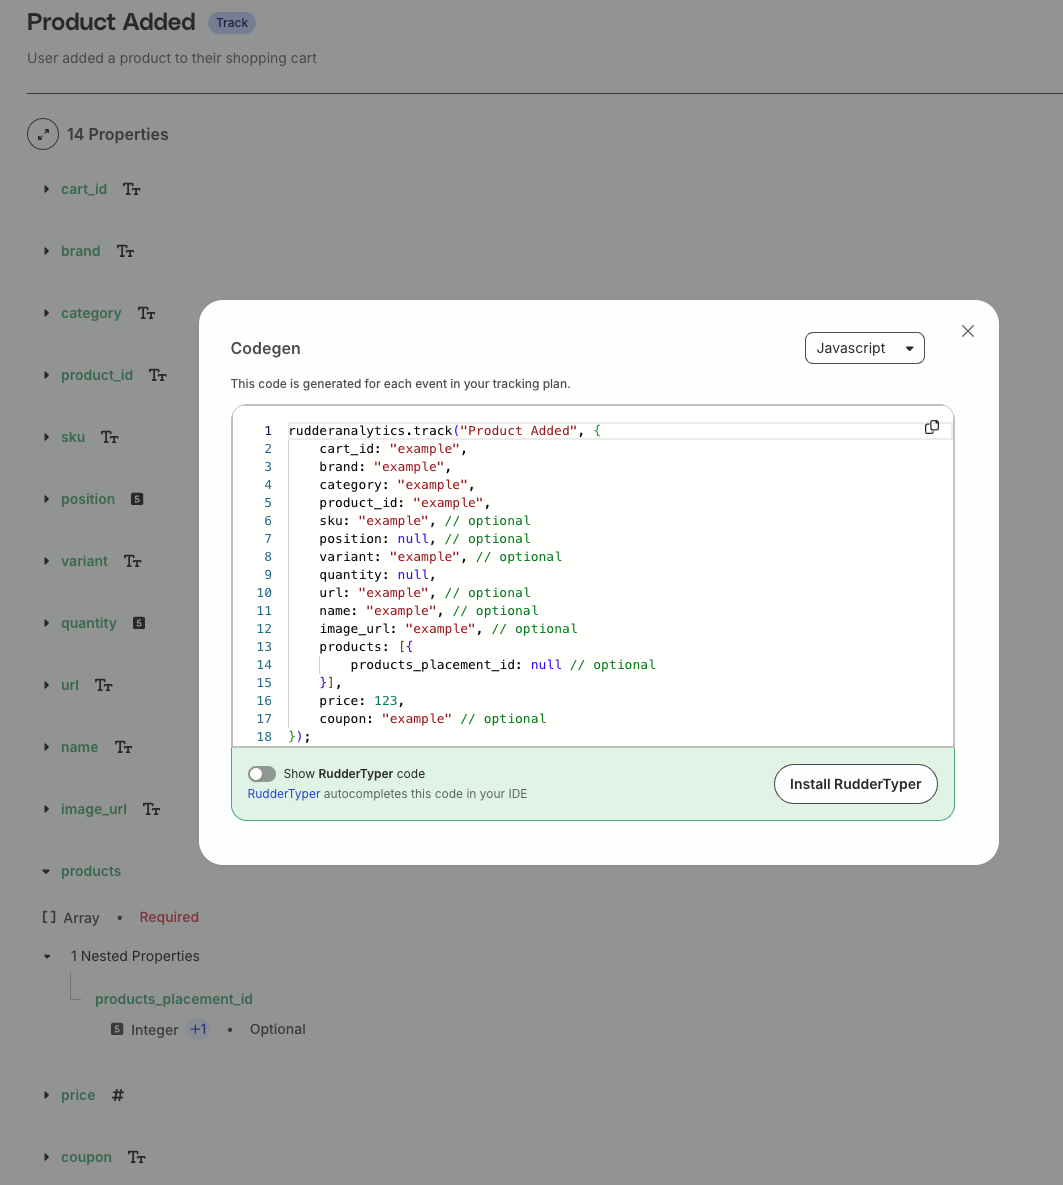
Task: Click the integer type icon next to quantity
Action: [x=139, y=623]
